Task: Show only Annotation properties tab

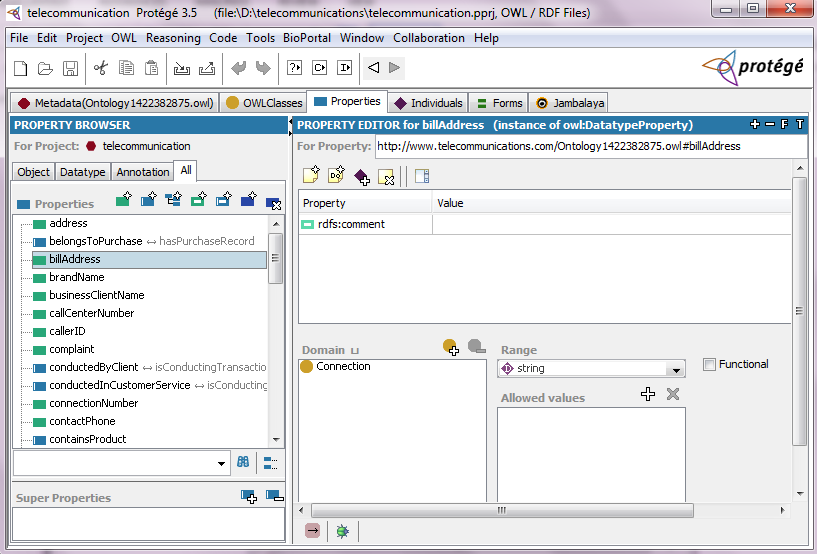Action: pos(143,172)
